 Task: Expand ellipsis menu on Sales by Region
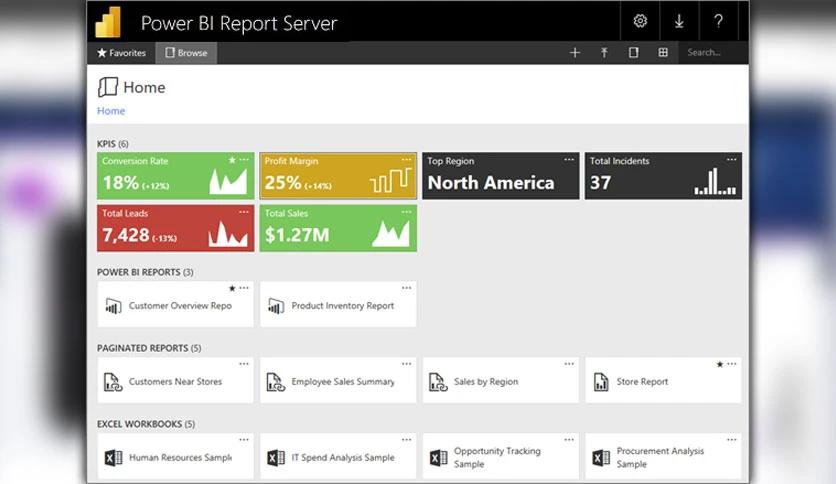569,364
